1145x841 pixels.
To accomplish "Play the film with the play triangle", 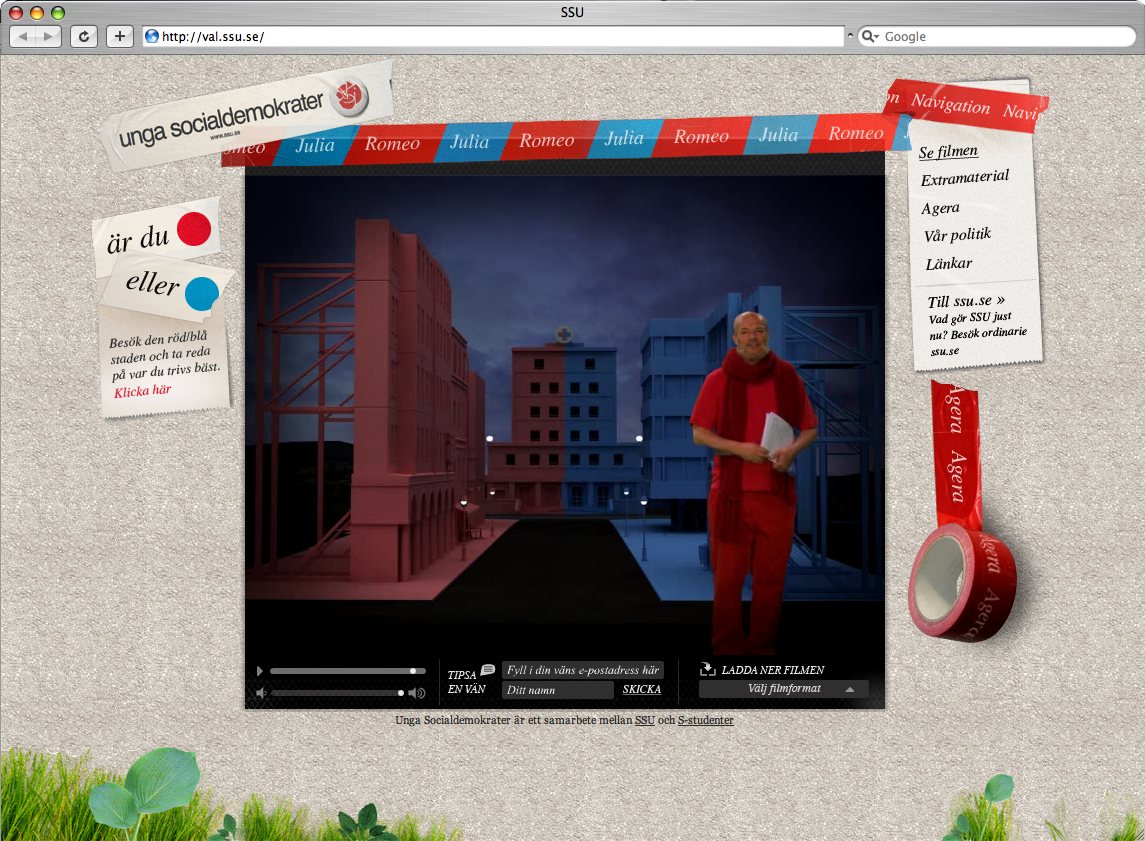I will (x=259, y=671).
